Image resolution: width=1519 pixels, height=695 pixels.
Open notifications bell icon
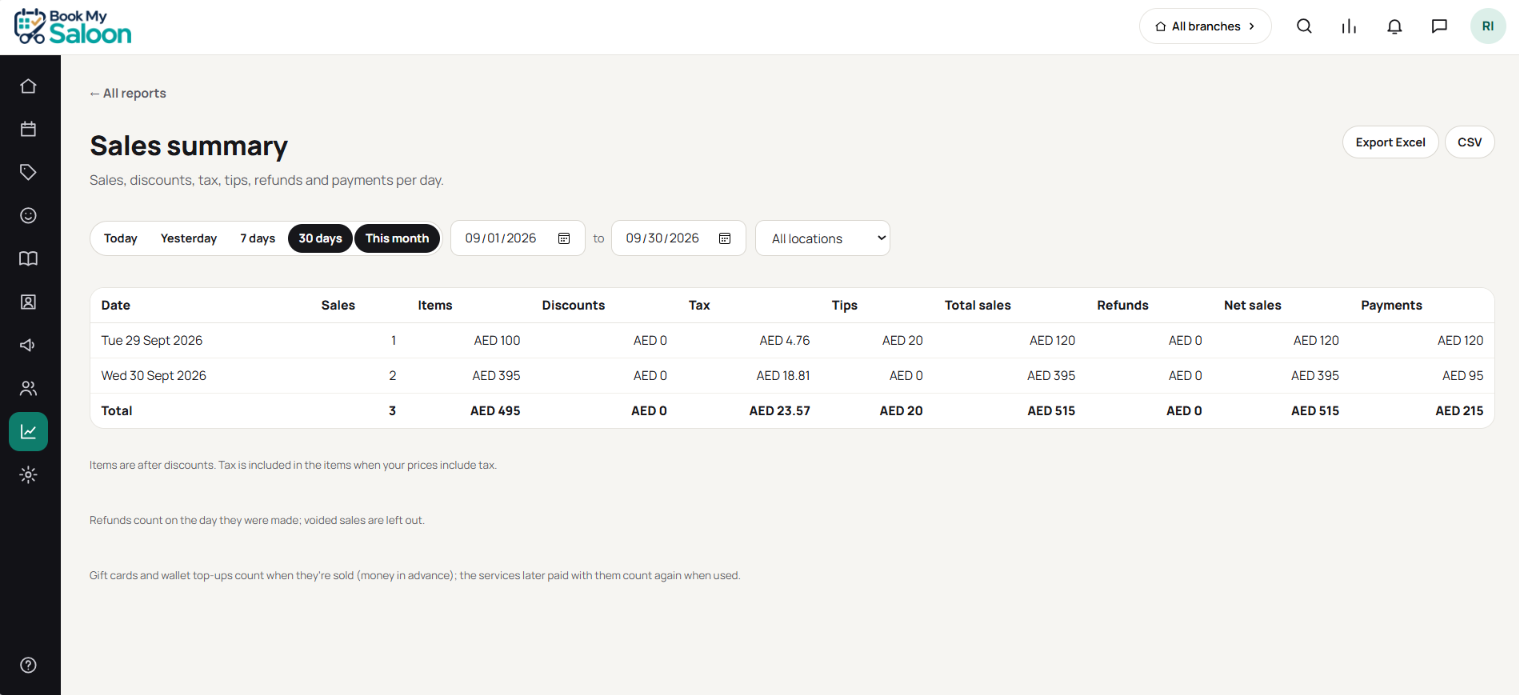click(x=1395, y=27)
